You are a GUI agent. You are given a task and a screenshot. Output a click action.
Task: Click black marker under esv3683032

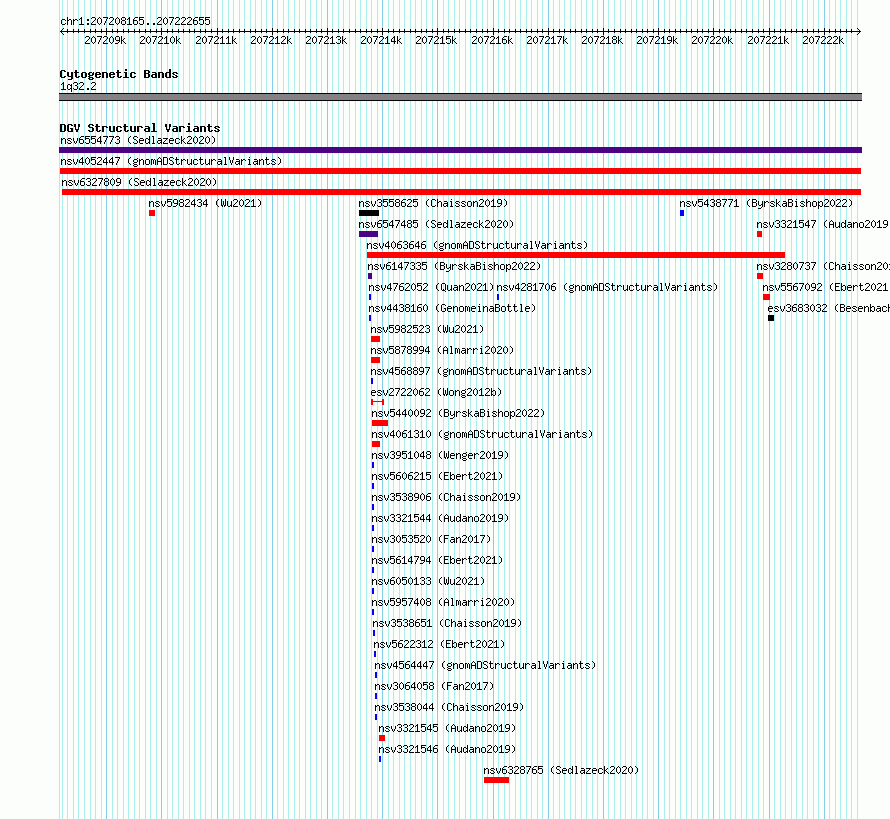click(771, 318)
